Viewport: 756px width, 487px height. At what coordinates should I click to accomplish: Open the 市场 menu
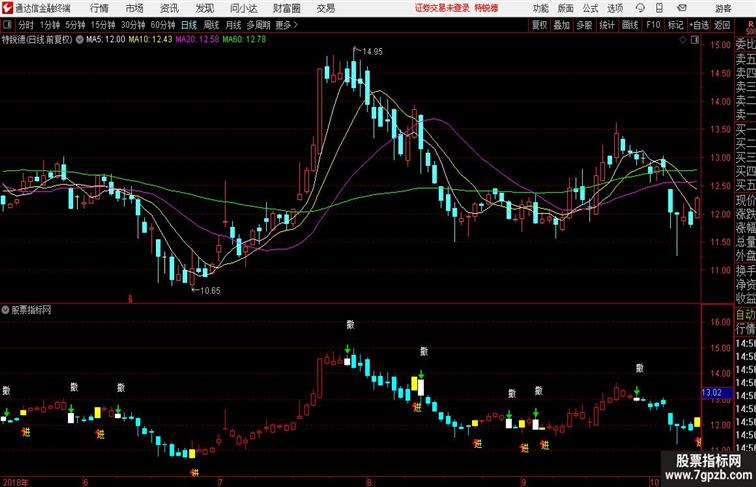point(135,8)
